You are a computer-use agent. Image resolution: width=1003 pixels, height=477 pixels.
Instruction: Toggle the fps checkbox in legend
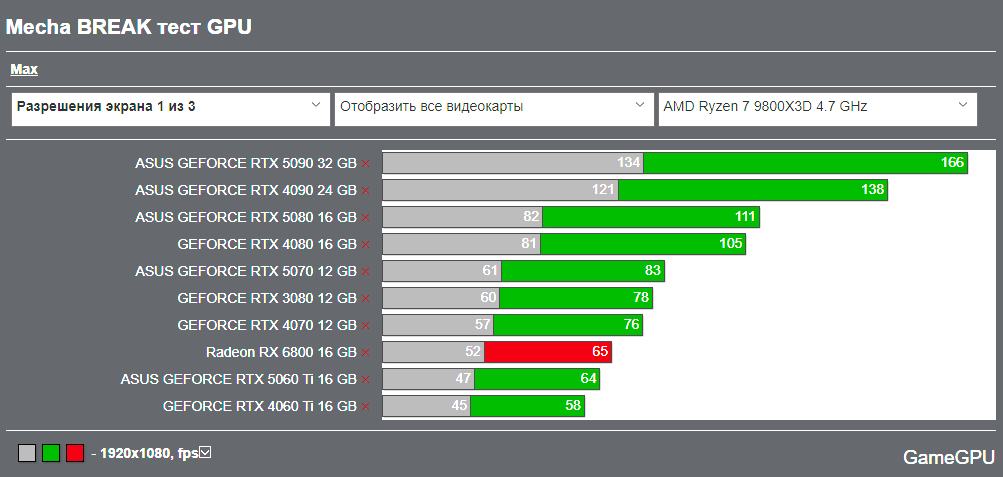point(205,453)
